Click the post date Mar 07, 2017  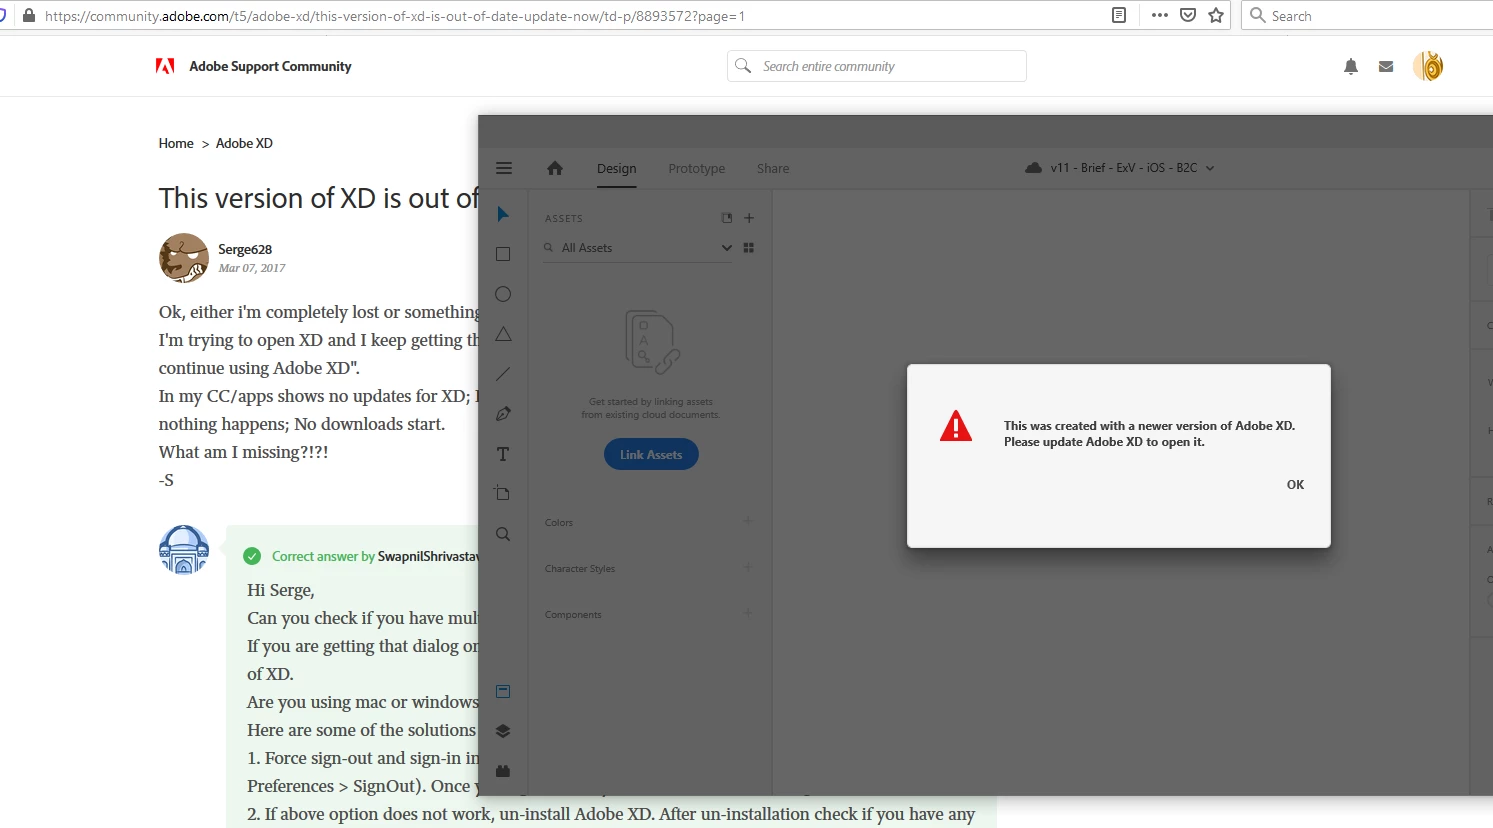coord(252,268)
